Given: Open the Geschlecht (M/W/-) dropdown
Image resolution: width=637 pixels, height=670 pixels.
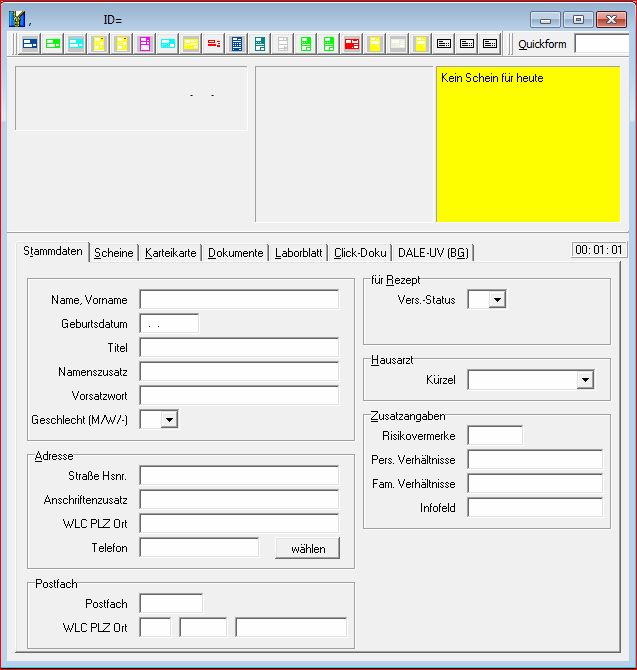Looking at the screenshot, I should (x=169, y=420).
